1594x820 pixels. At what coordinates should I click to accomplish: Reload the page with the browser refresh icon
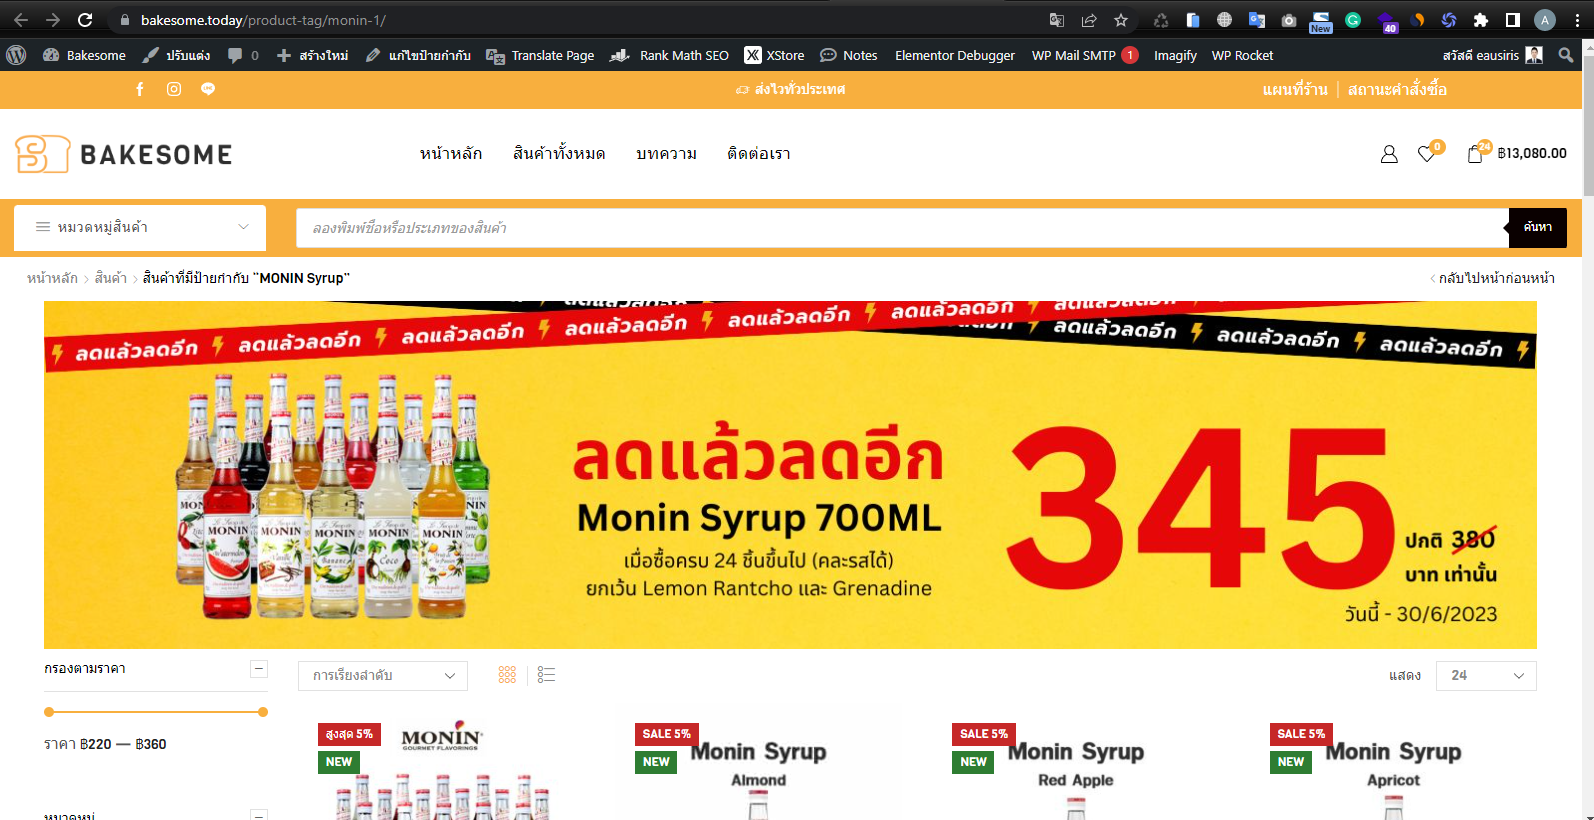tap(85, 20)
